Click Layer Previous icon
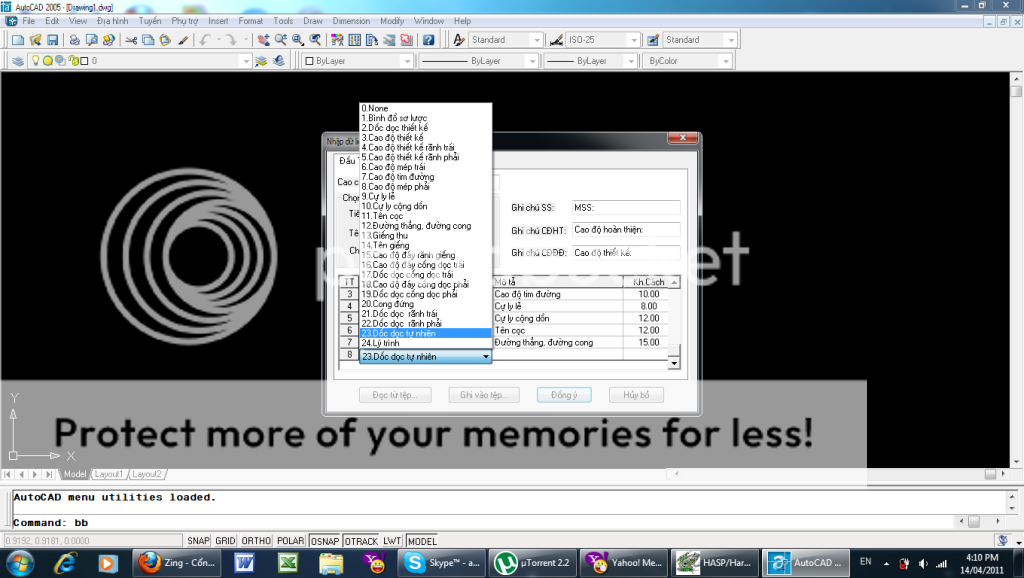The height and width of the screenshot is (578, 1024). pos(279,61)
